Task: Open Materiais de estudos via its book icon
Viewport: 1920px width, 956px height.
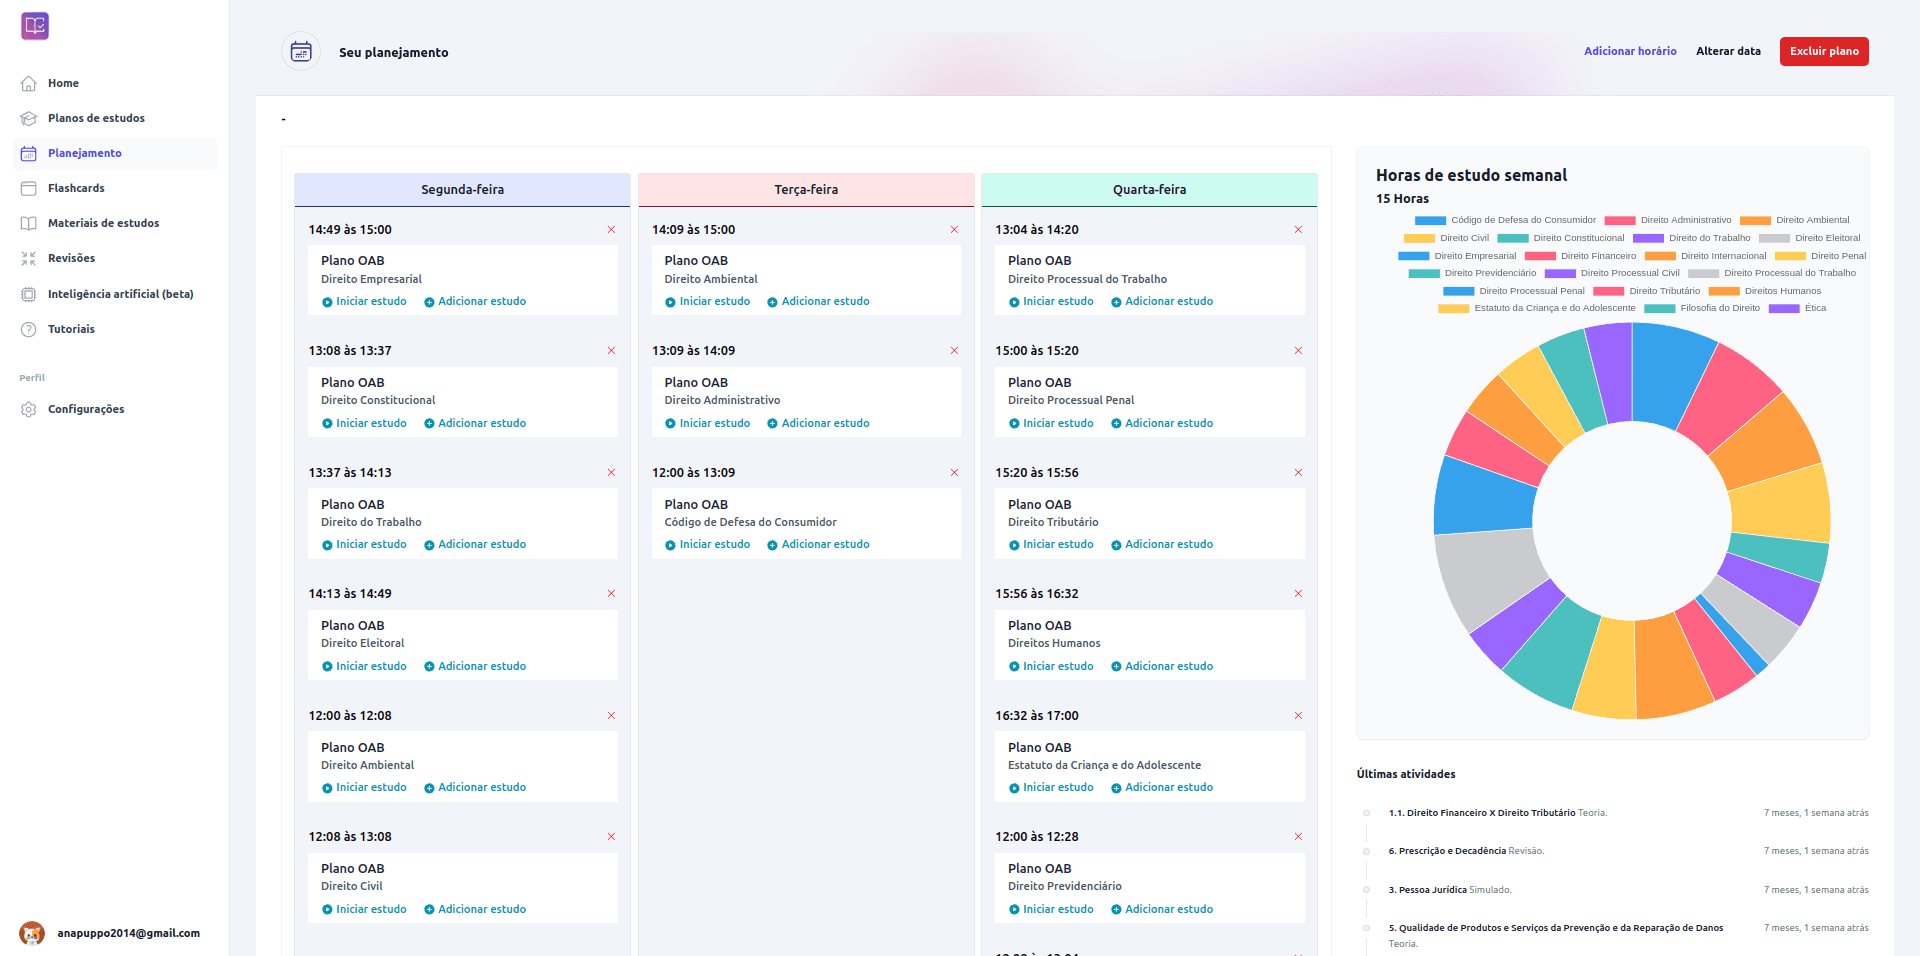Action: coord(29,223)
